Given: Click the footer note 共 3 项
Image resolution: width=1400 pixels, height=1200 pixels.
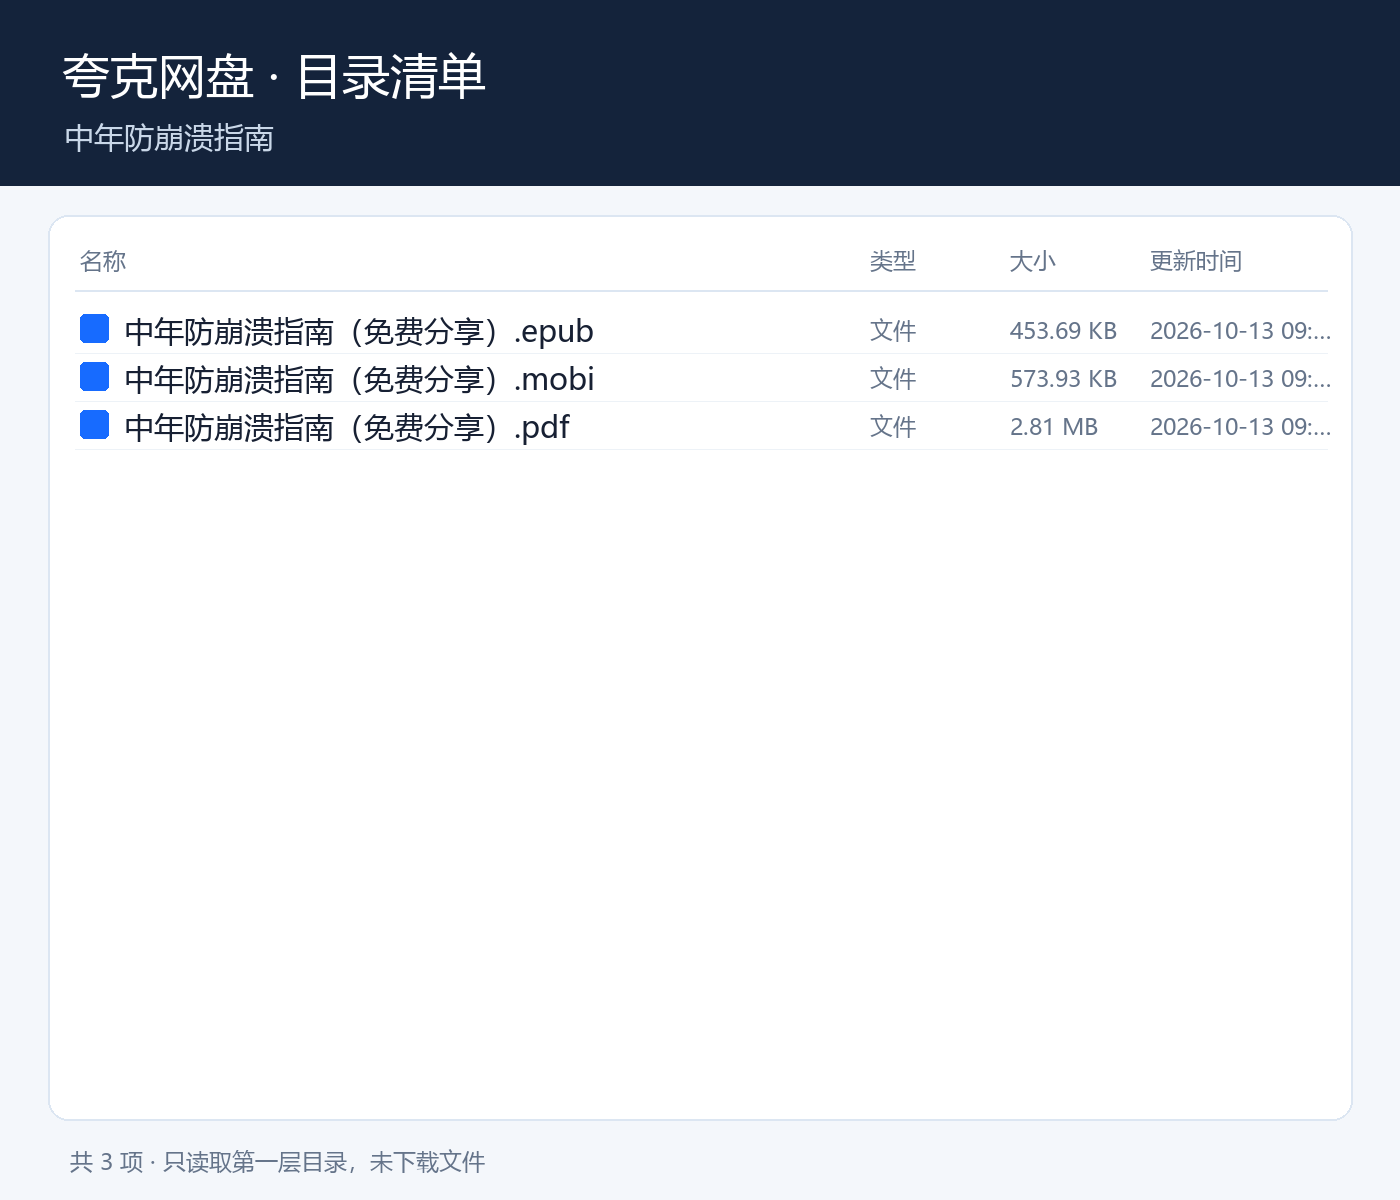Looking at the screenshot, I should (x=107, y=1162).
